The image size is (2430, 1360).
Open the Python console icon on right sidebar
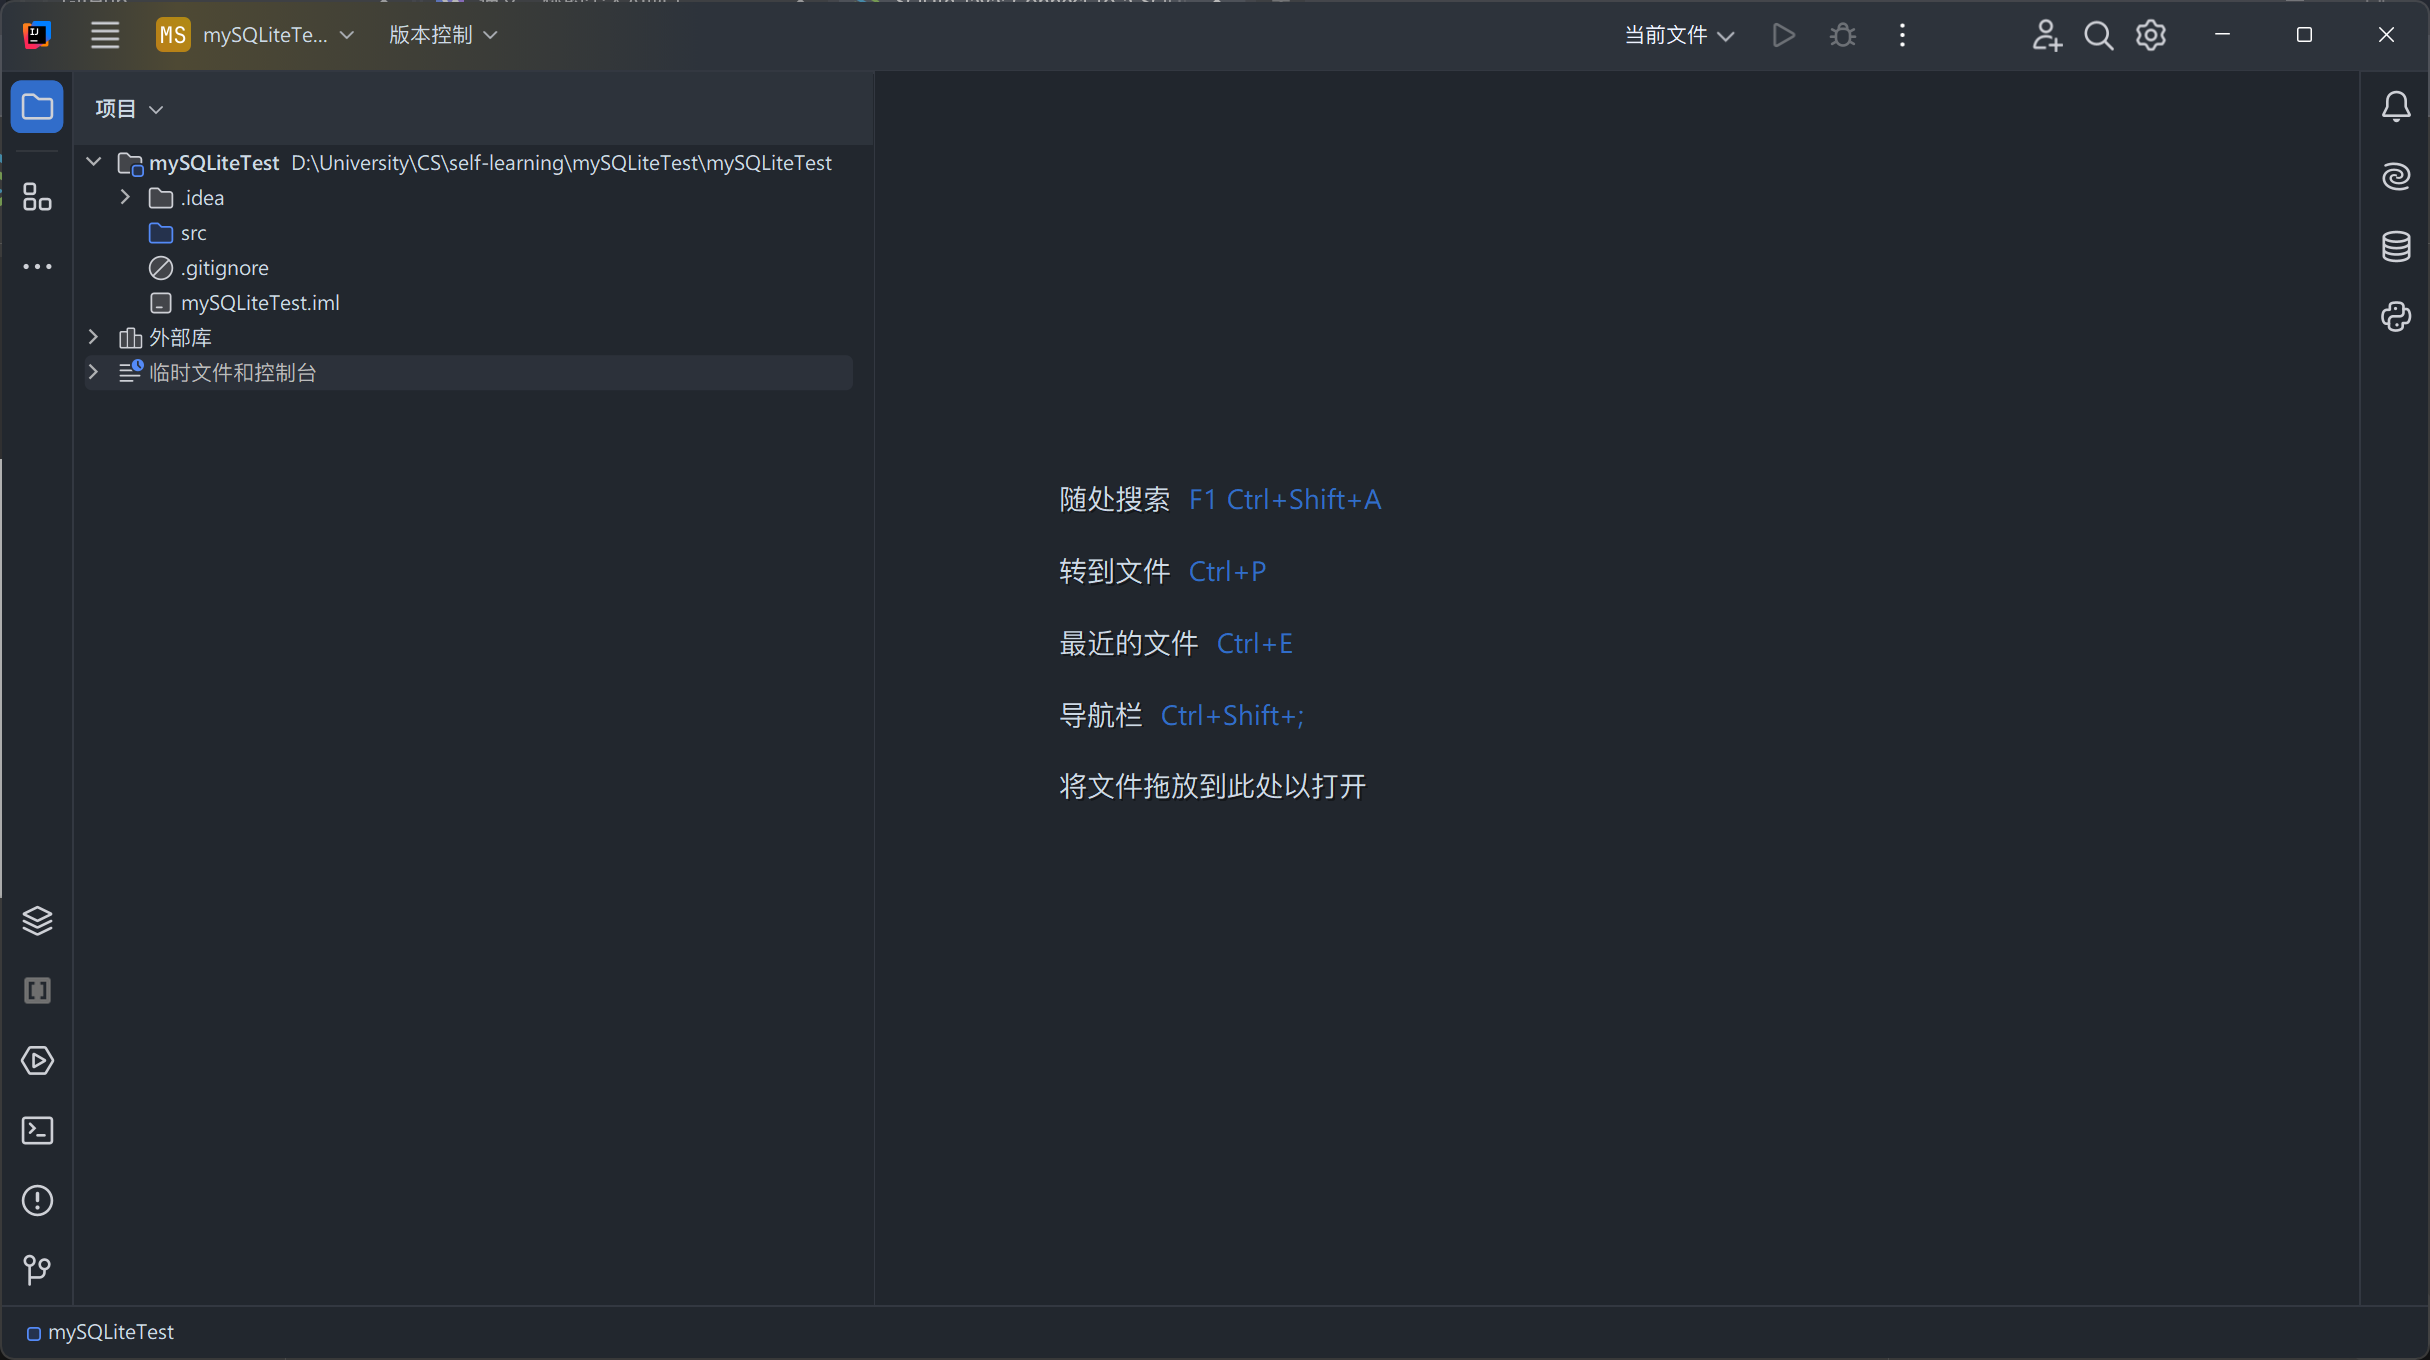tap(2396, 316)
